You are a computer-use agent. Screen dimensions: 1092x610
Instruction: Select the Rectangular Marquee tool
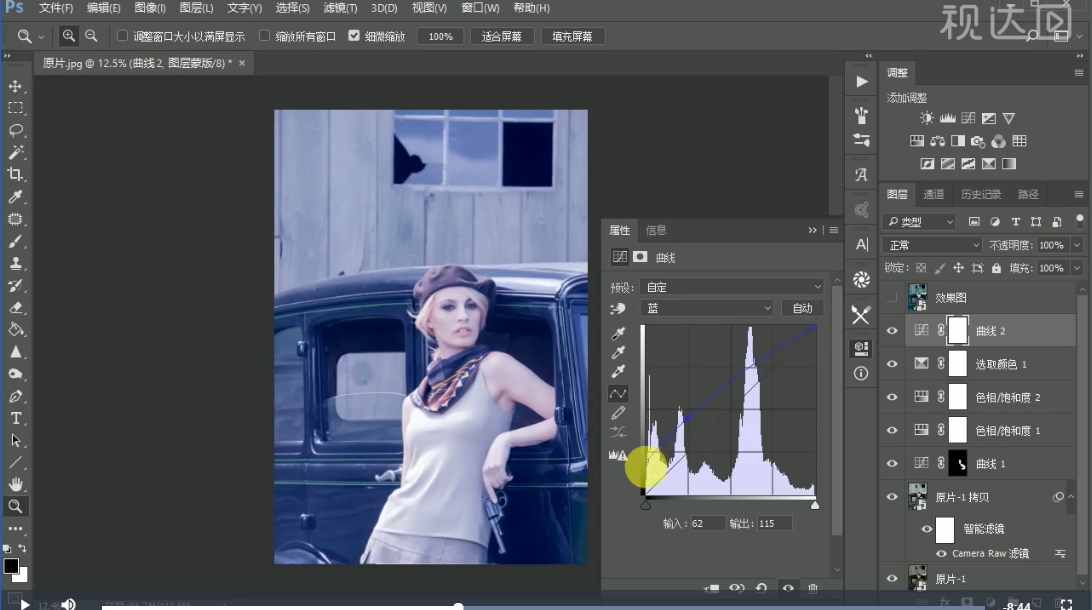pyautogui.click(x=15, y=109)
